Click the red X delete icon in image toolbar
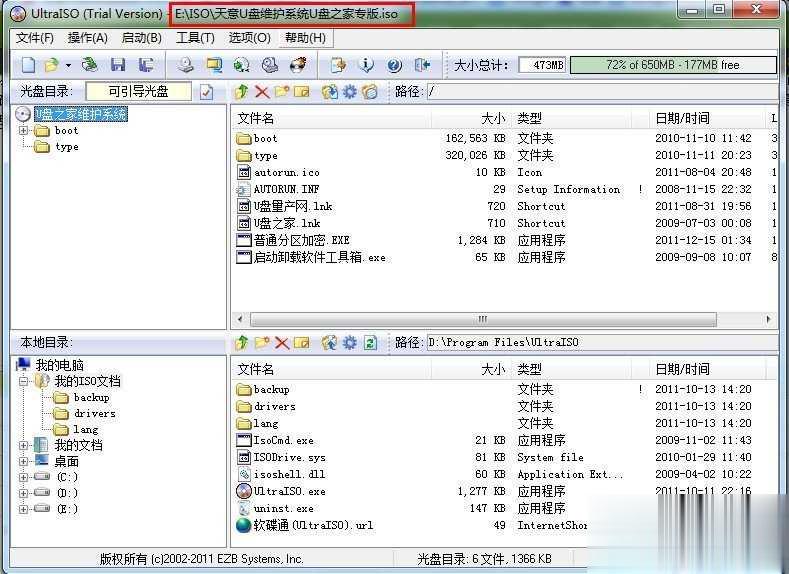 (x=262, y=92)
